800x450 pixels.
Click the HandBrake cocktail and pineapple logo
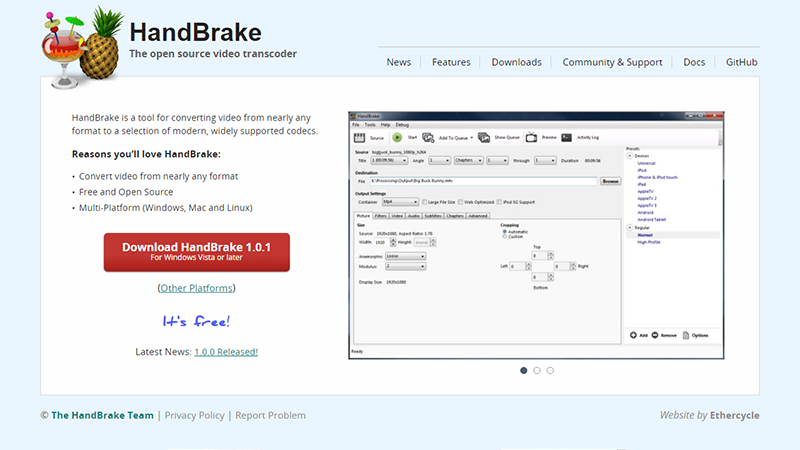82,48
